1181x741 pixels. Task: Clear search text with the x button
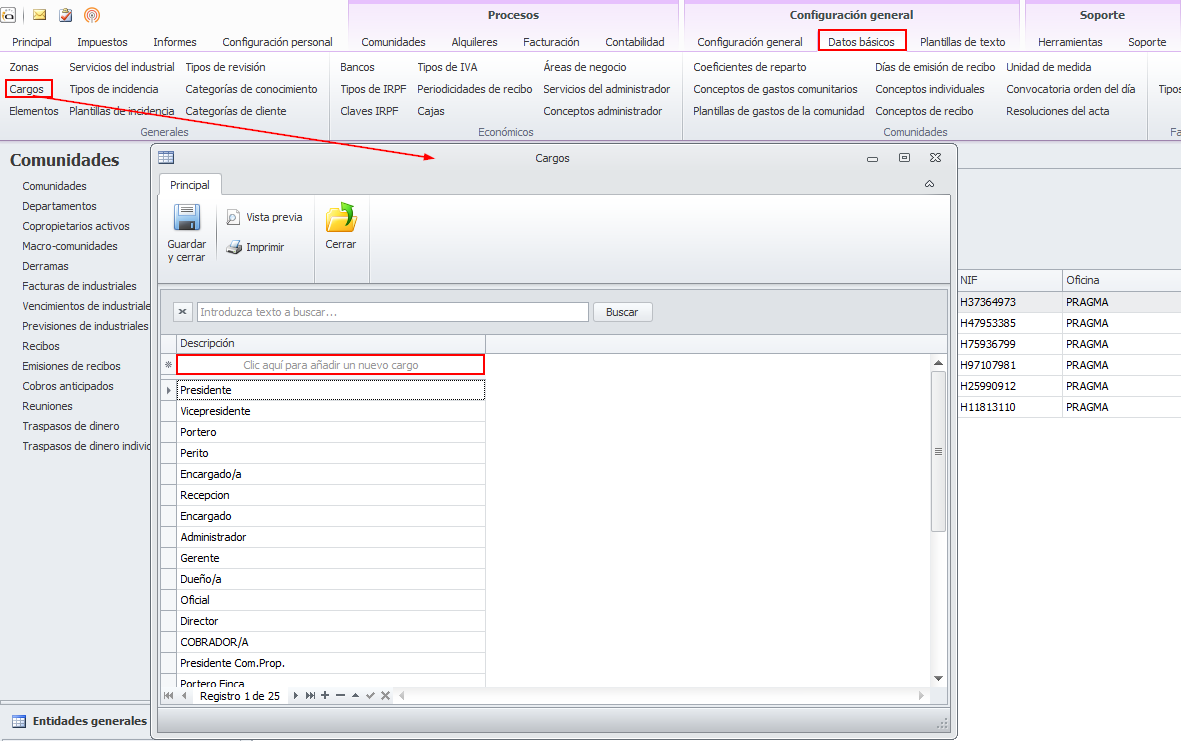tap(182, 312)
